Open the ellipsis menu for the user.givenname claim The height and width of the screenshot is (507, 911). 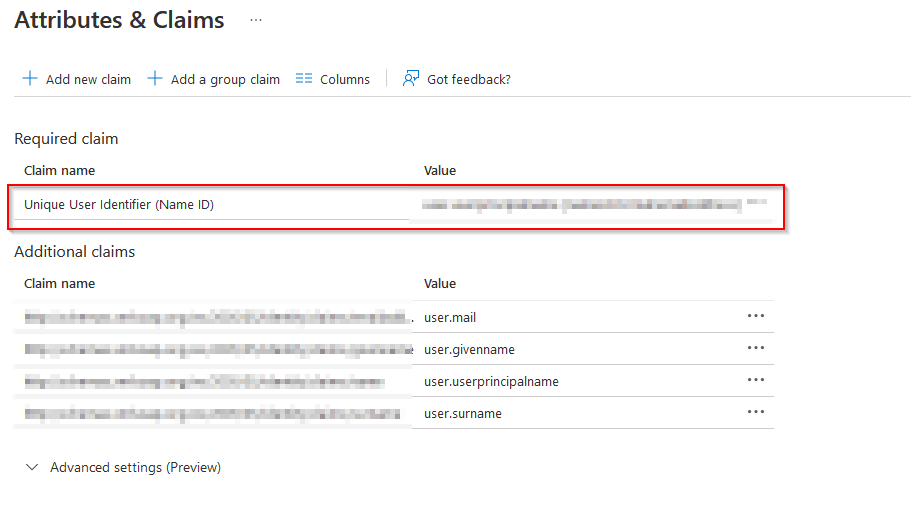tap(755, 349)
